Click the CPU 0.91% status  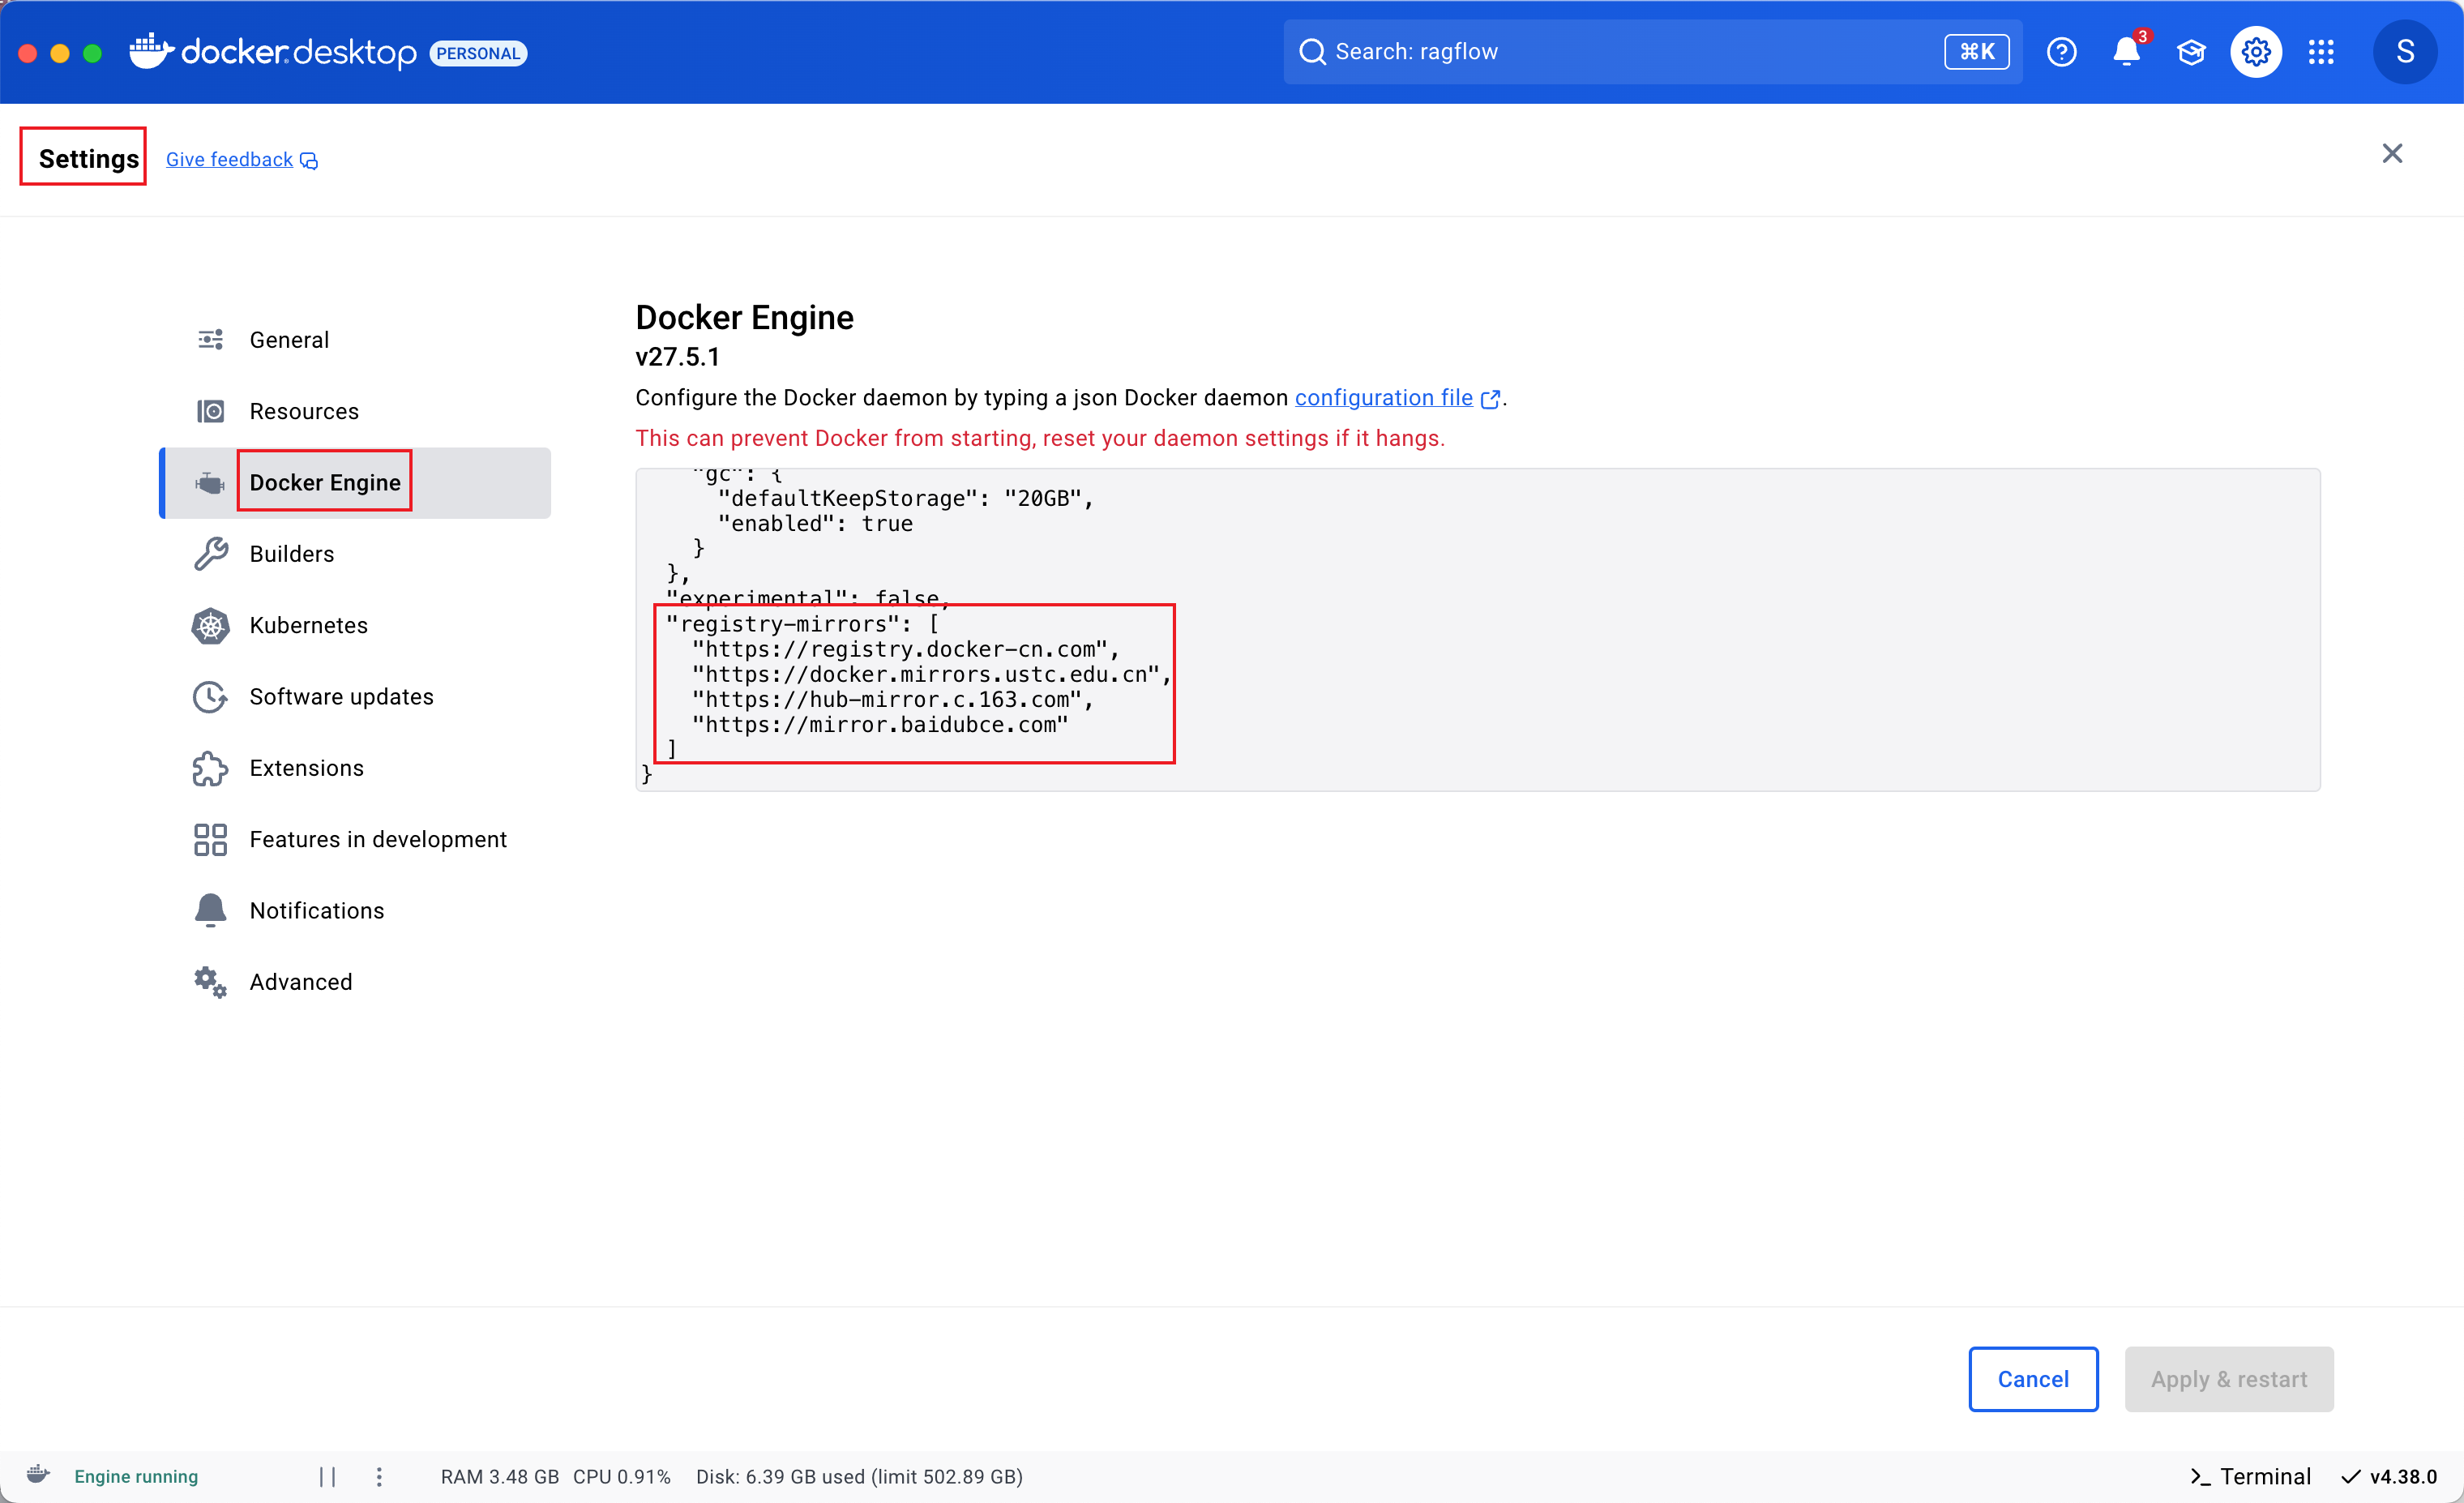[x=621, y=1477]
